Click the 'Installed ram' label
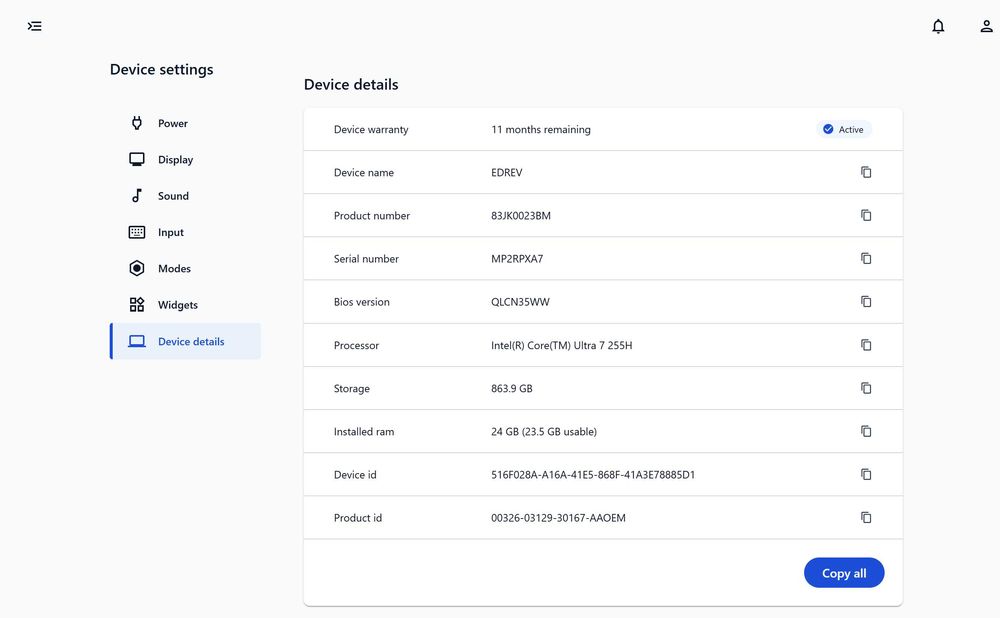The height and width of the screenshot is (618, 1000). tap(364, 432)
